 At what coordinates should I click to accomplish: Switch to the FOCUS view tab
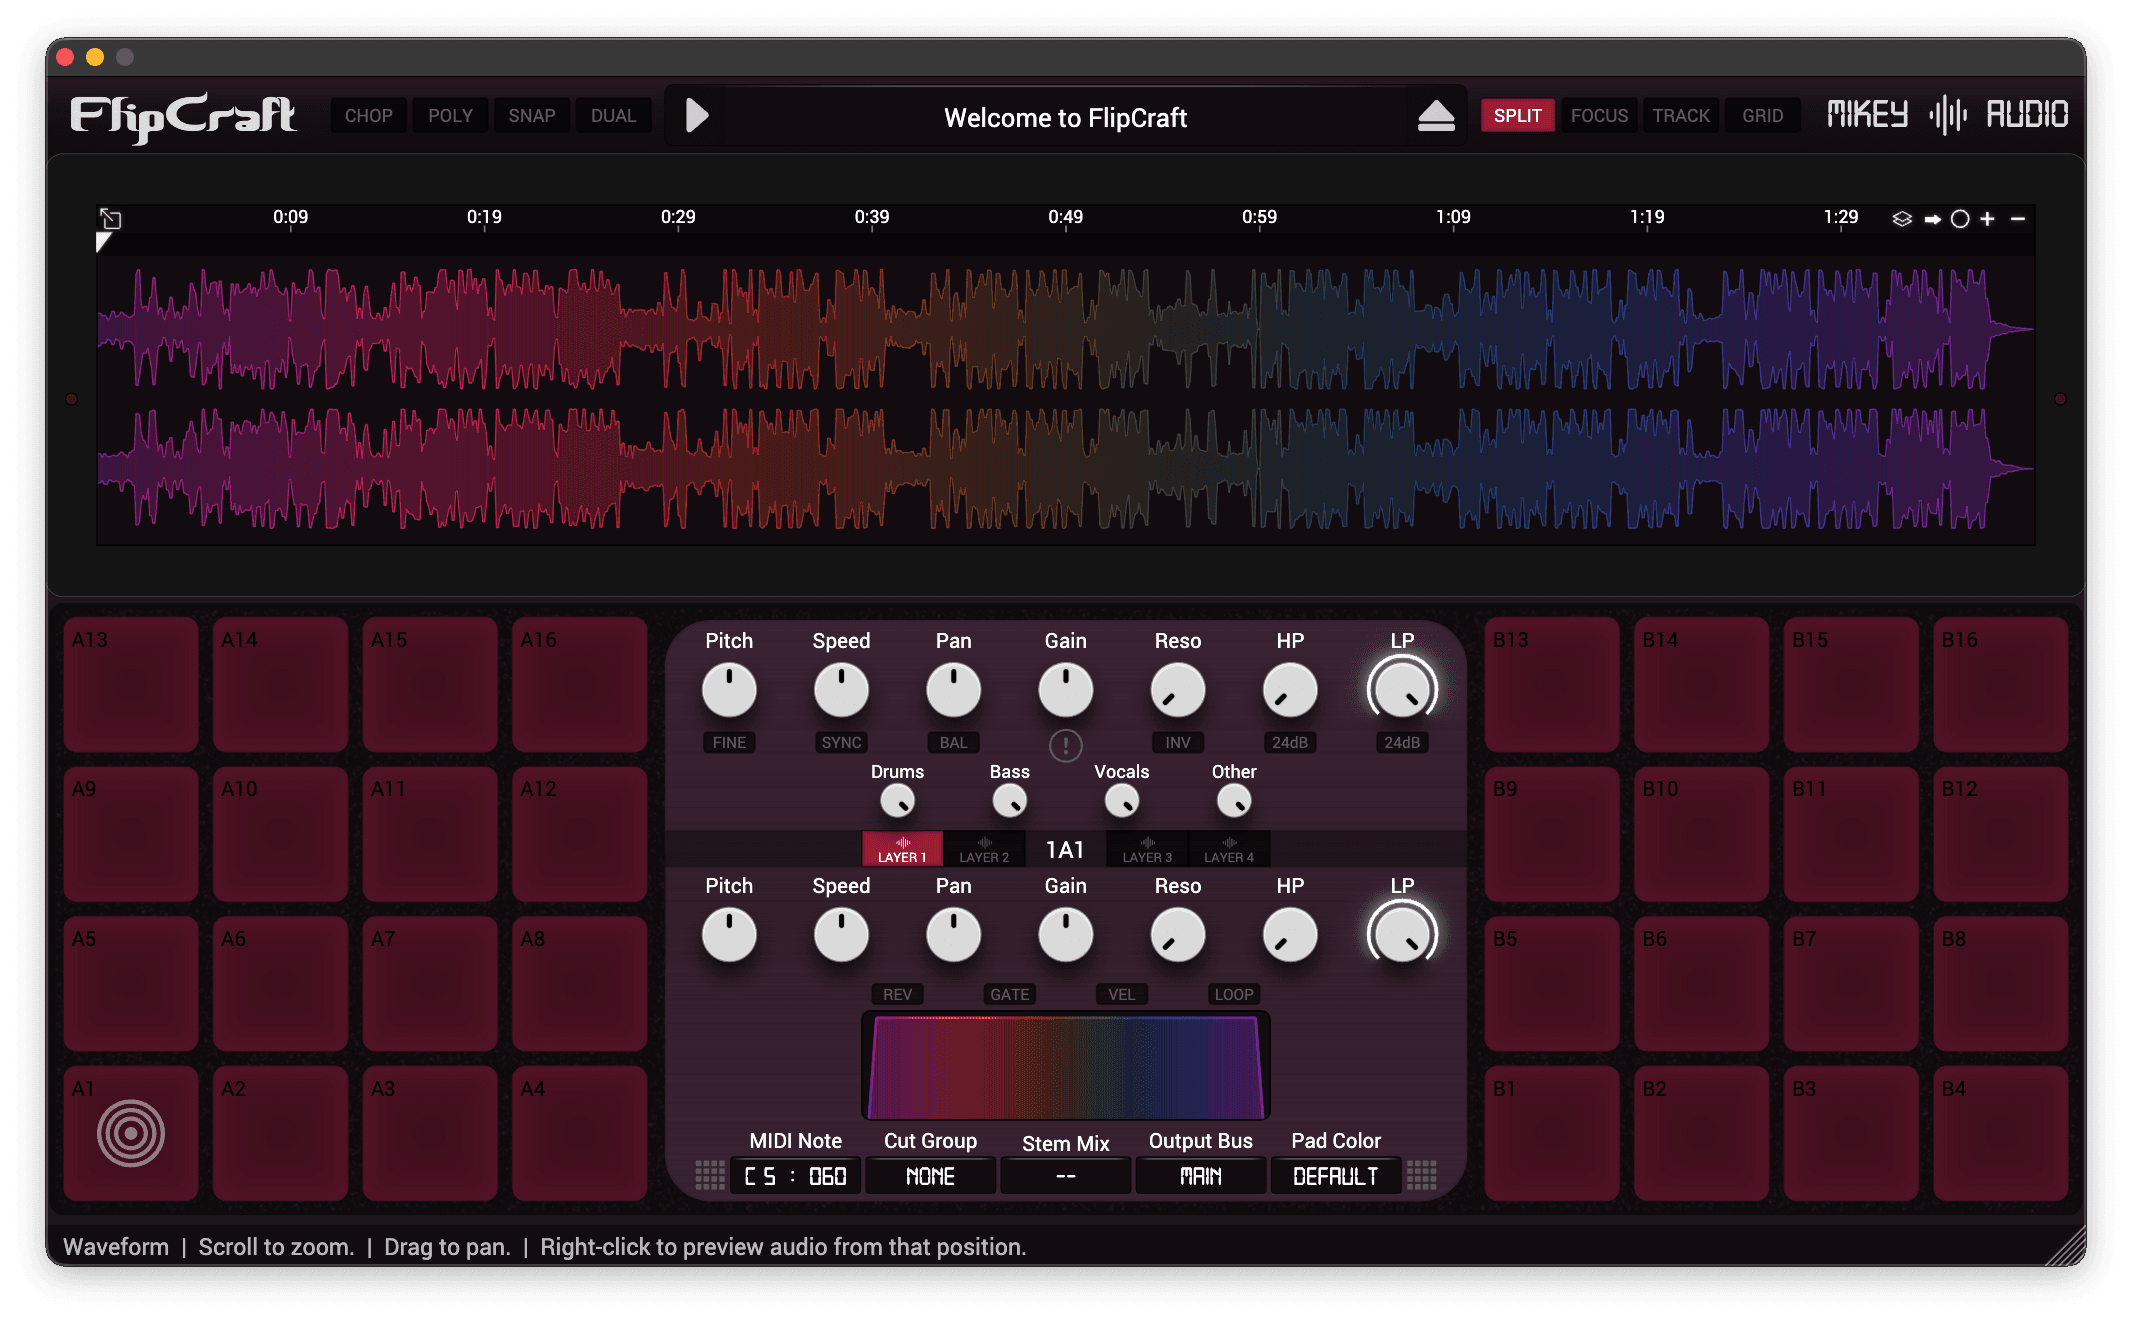(x=1599, y=116)
